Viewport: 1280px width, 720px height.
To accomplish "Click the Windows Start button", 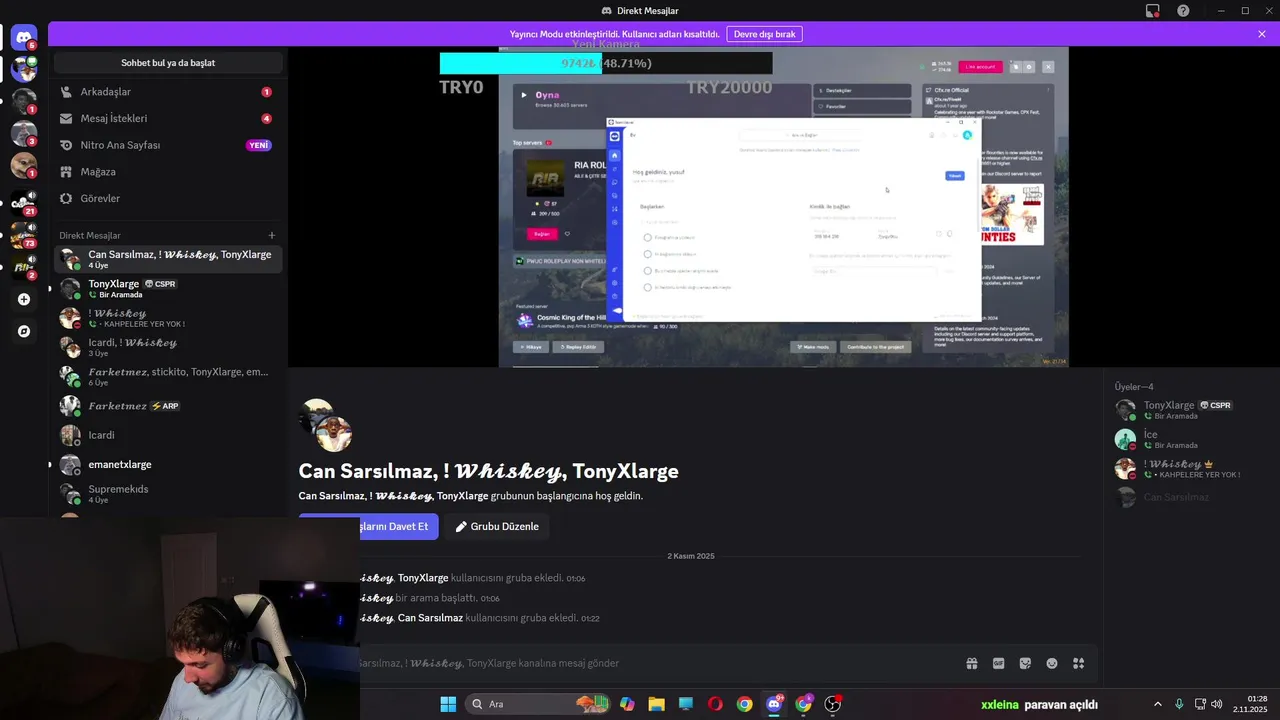I will pos(448,704).
